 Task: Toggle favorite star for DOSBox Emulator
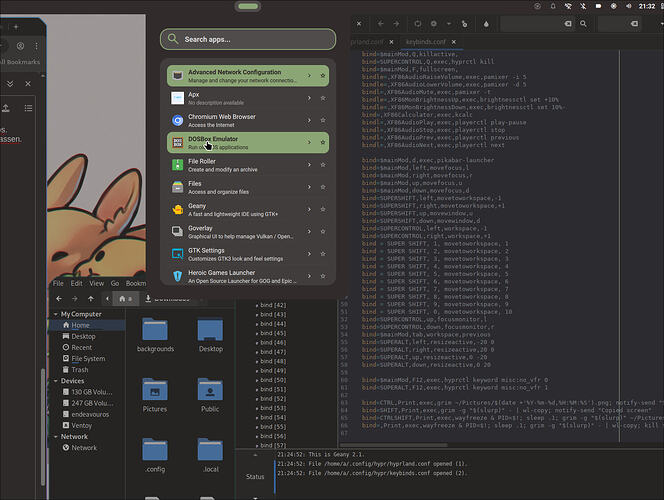(323, 142)
